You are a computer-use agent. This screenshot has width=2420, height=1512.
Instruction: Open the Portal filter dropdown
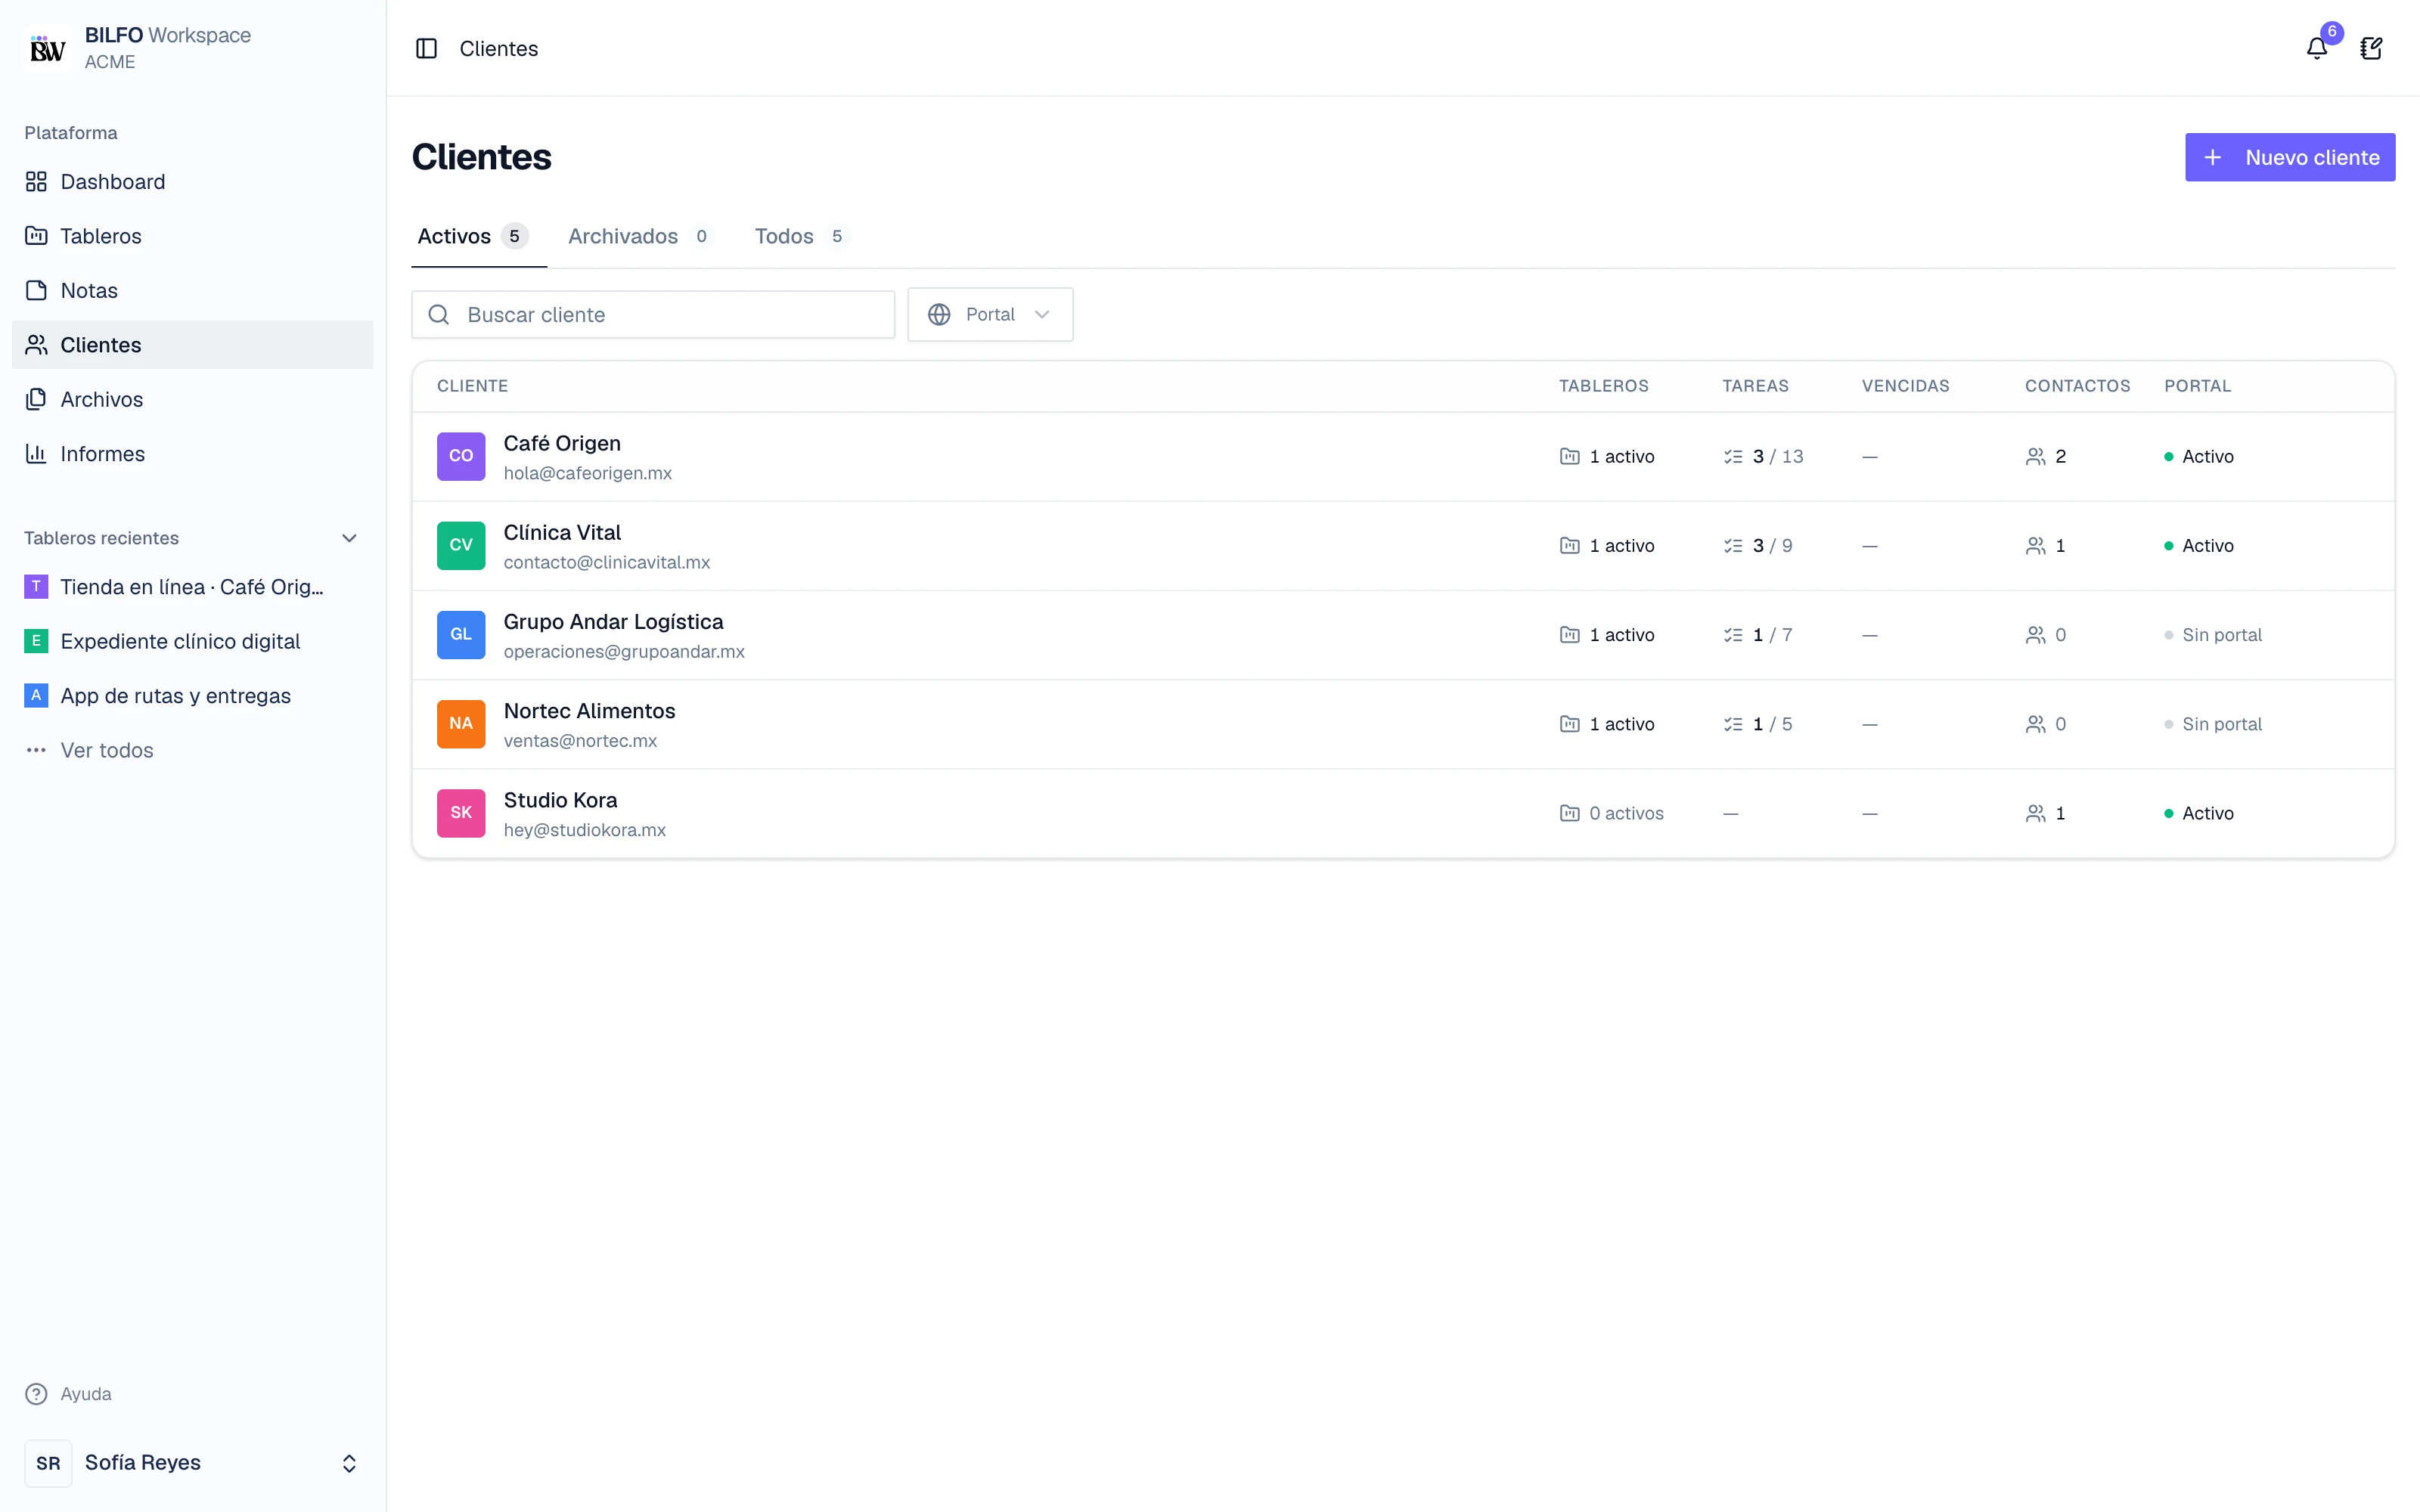click(x=990, y=315)
